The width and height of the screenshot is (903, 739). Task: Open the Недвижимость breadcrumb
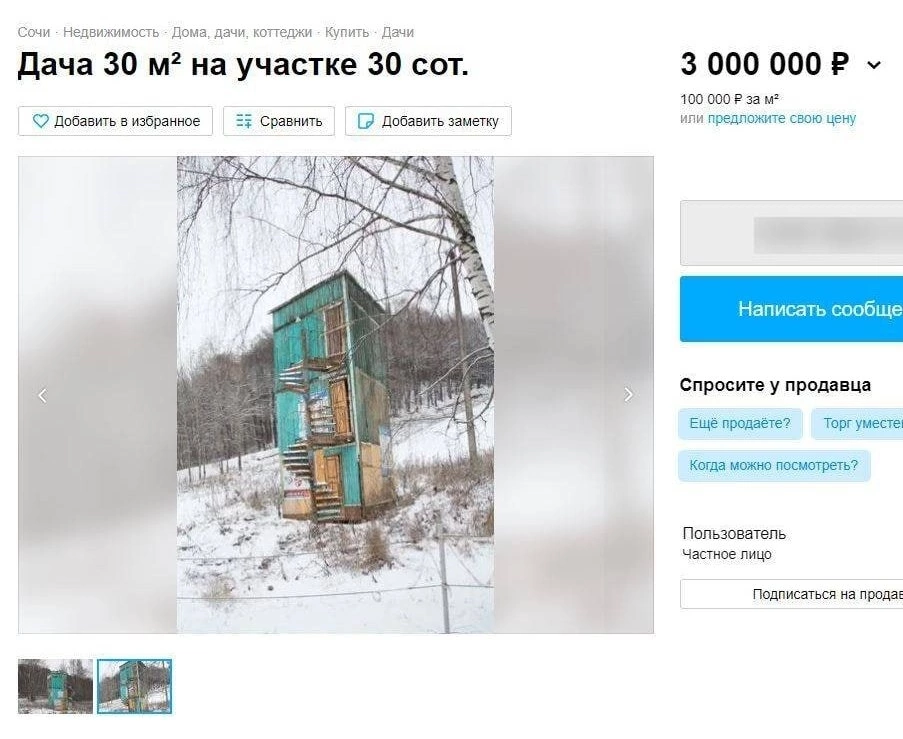click(111, 32)
